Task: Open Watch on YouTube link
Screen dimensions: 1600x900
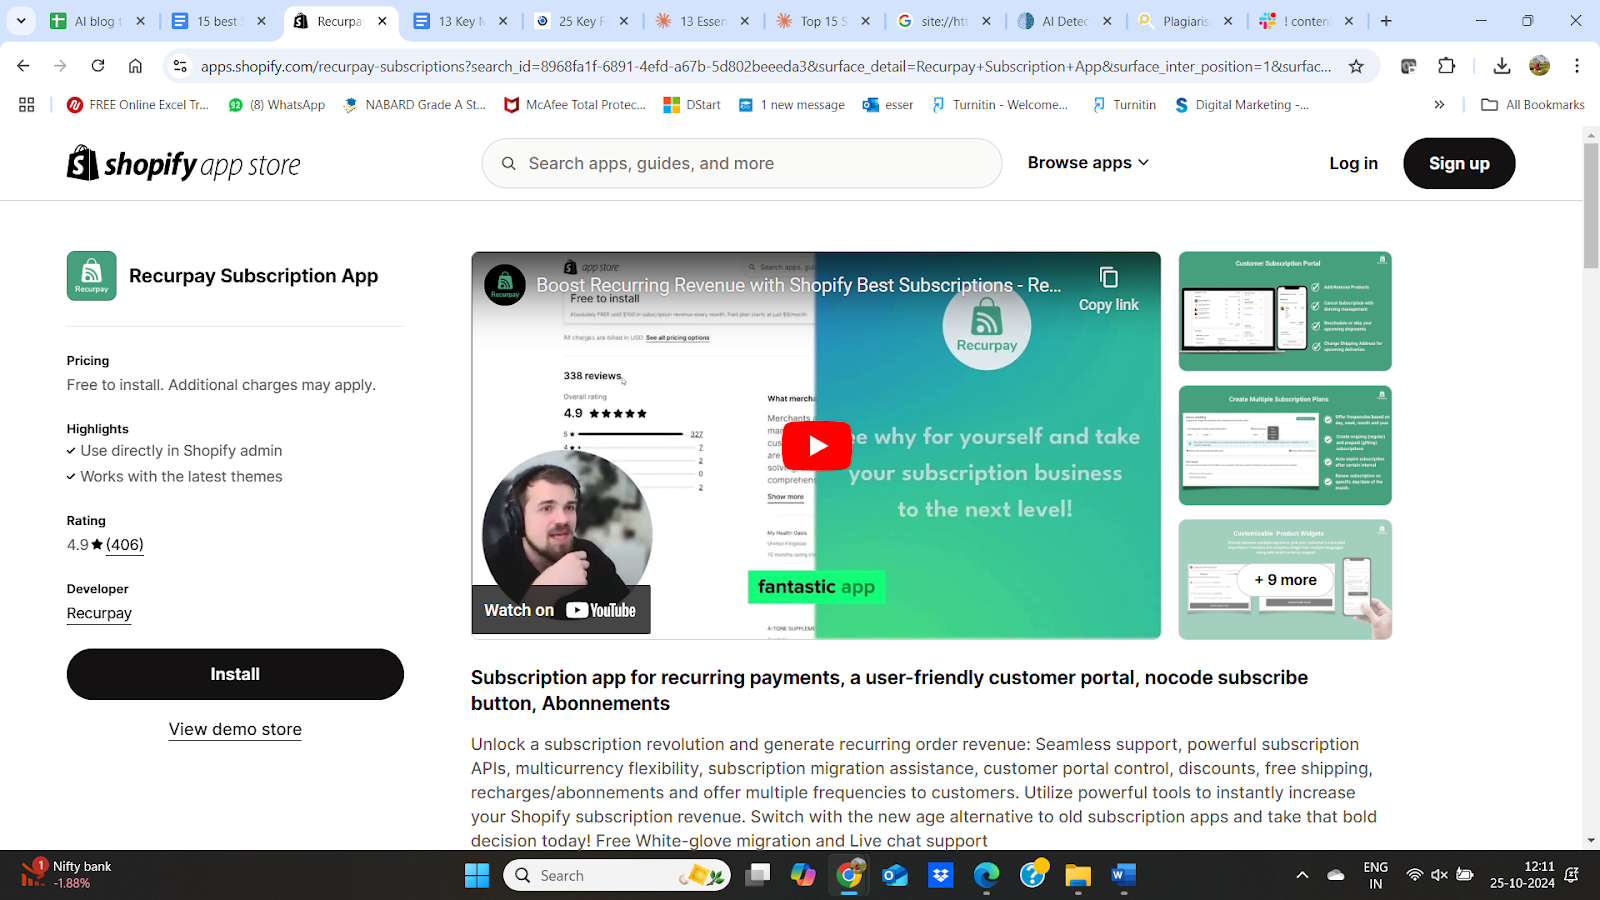Action: coord(561,610)
